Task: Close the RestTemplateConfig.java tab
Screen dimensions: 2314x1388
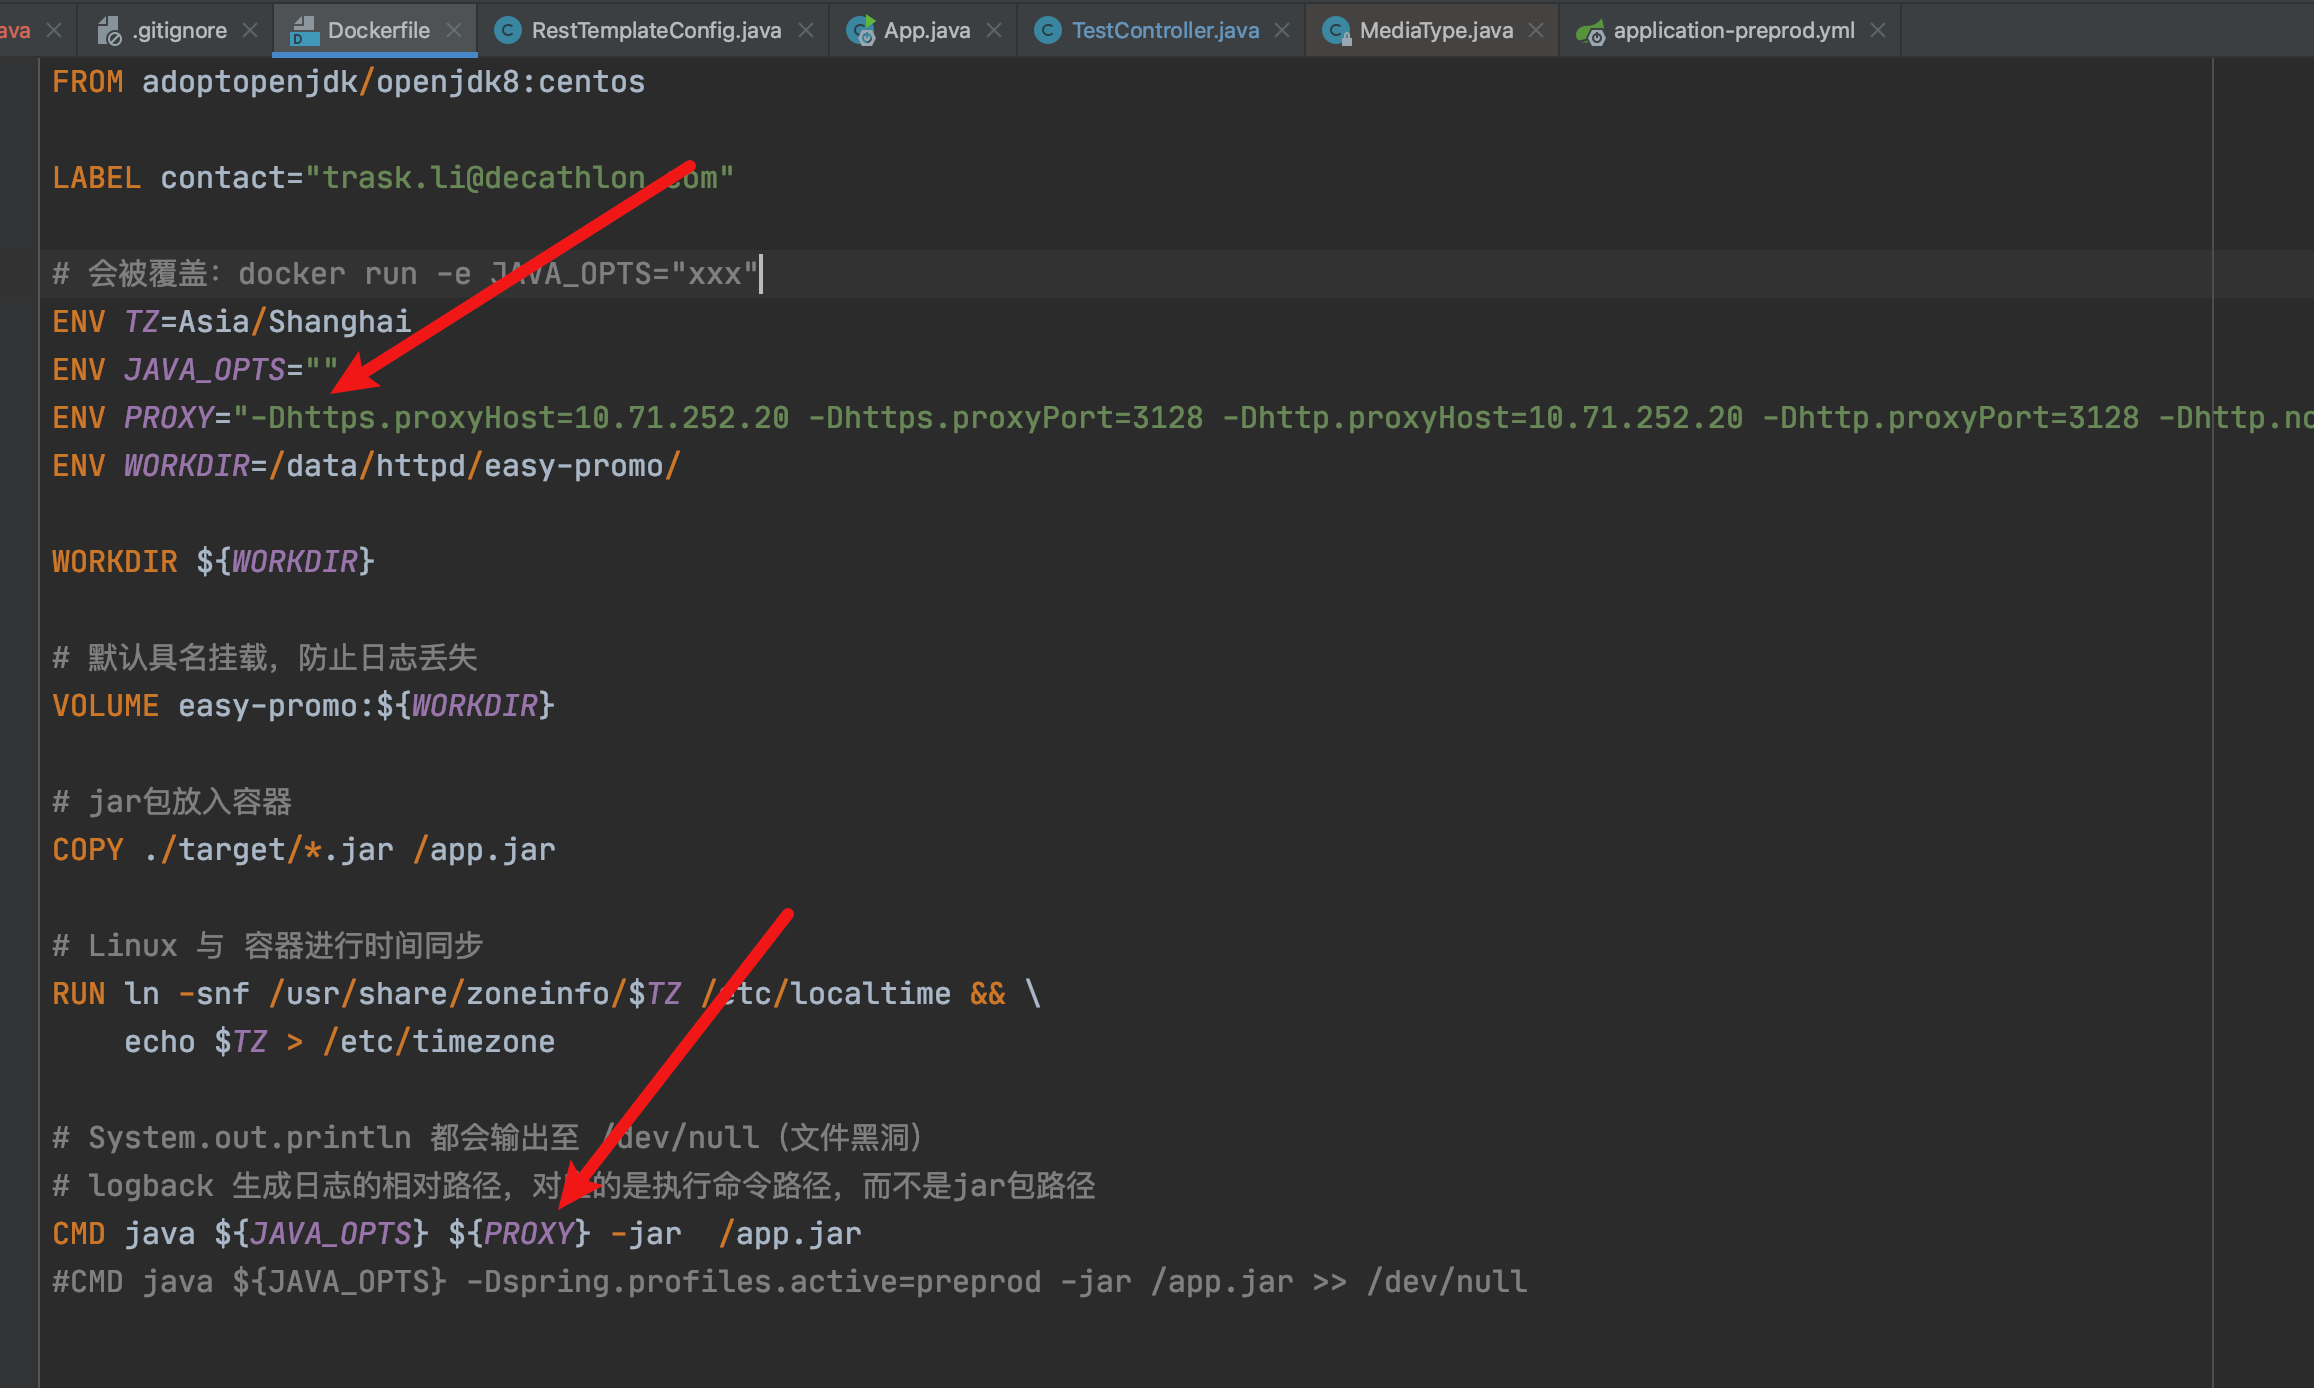Action: (x=805, y=31)
